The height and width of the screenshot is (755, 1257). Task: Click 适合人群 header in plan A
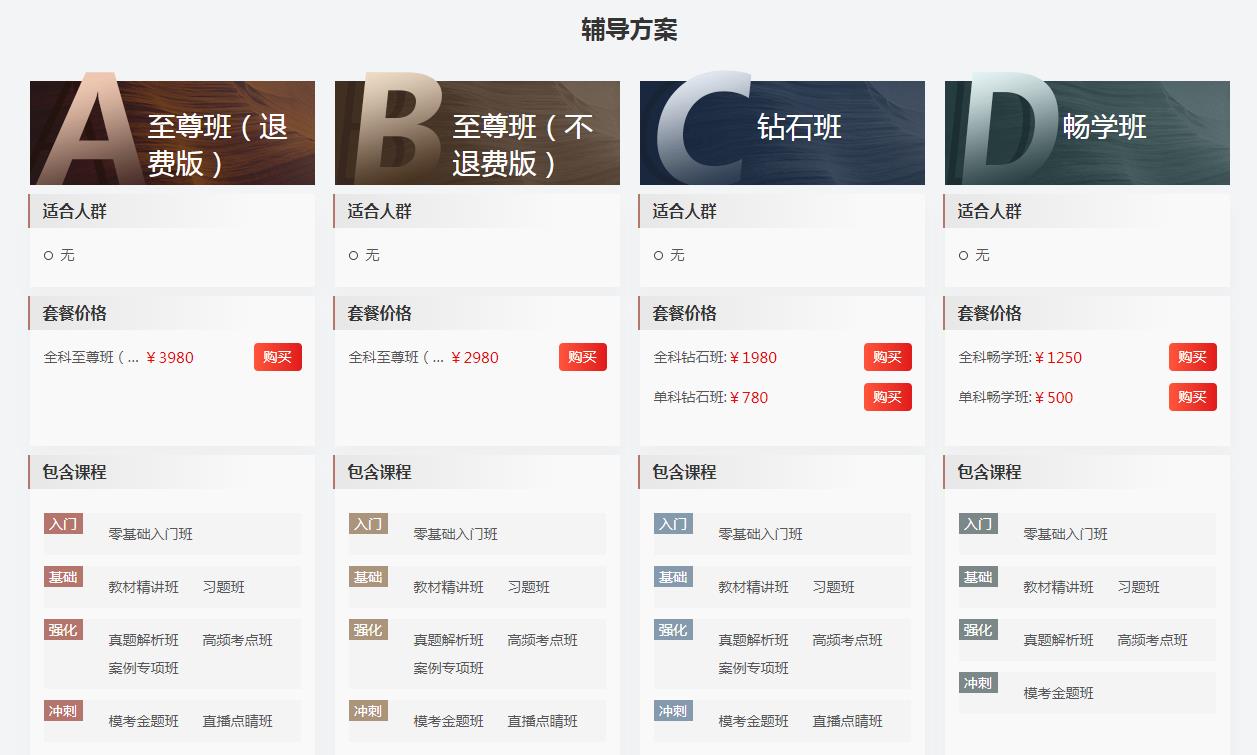click(x=75, y=211)
